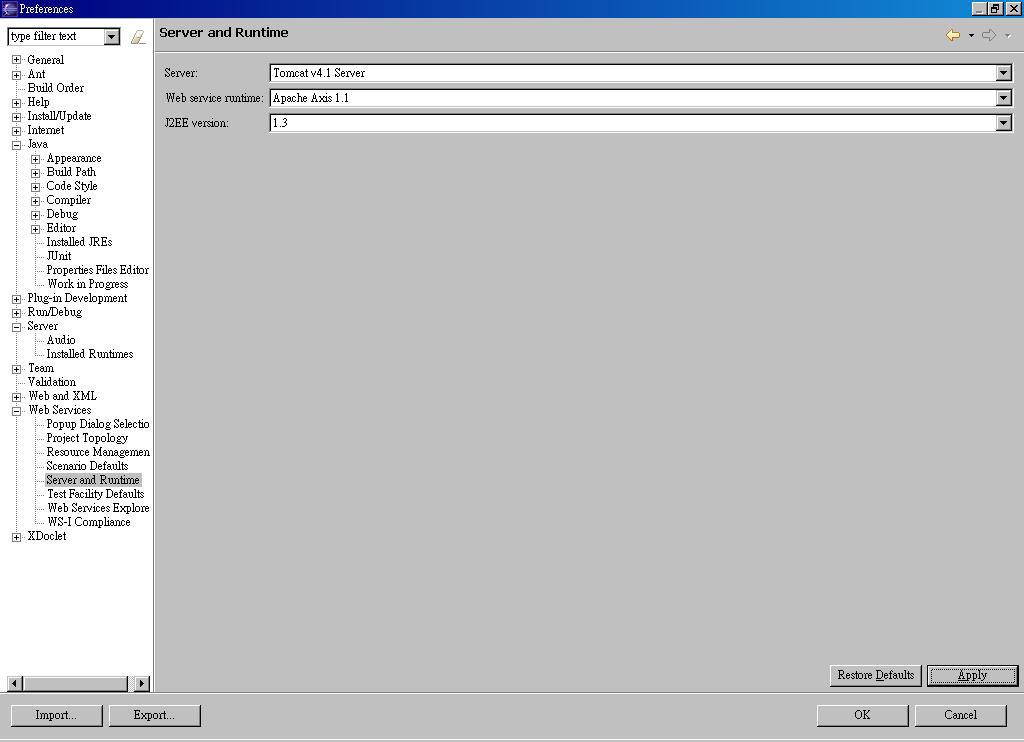Expand the Run/Debug node
The height and width of the screenshot is (742, 1024).
[x=16, y=313]
